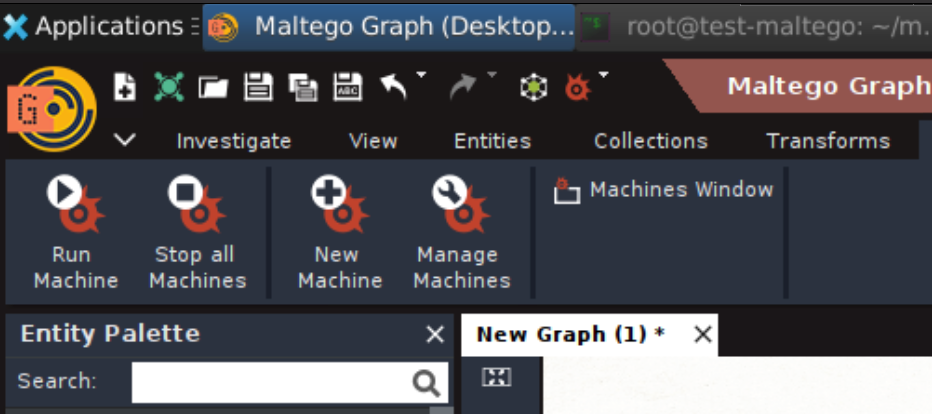Open the Transforms ribbon tab
Image resolution: width=932 pixels, height=414 pixels.
828,141
